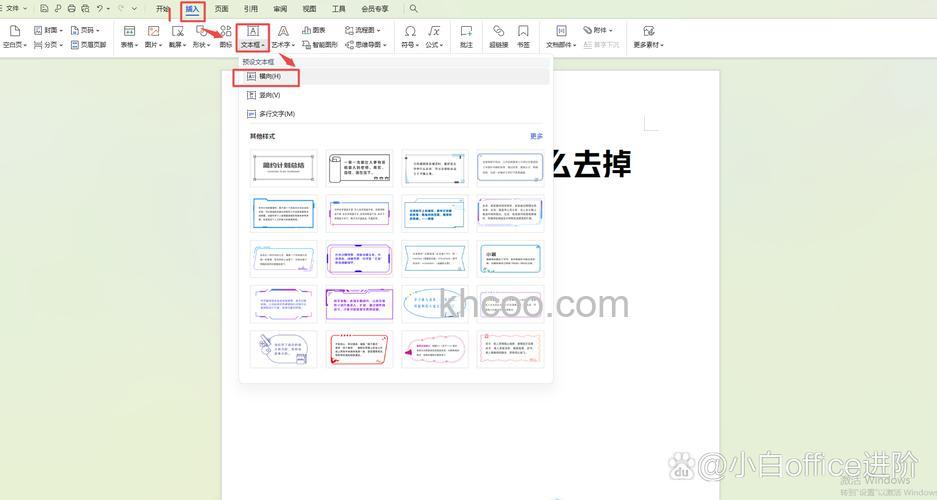Click the text box (文本框) icon

253,31
